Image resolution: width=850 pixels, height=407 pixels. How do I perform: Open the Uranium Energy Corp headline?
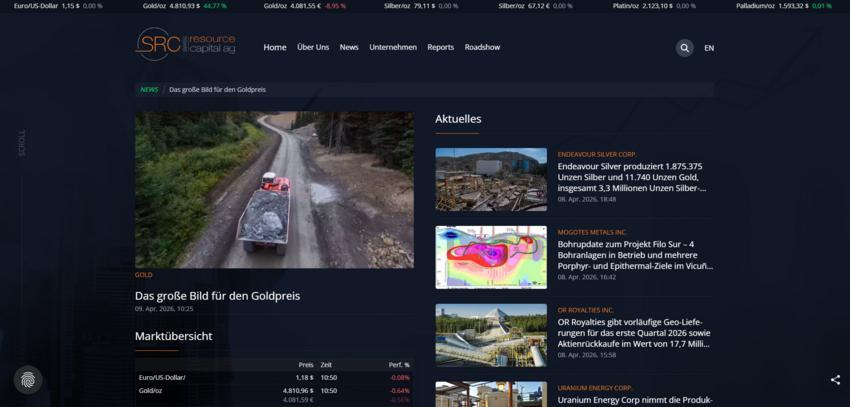point(634,401)
